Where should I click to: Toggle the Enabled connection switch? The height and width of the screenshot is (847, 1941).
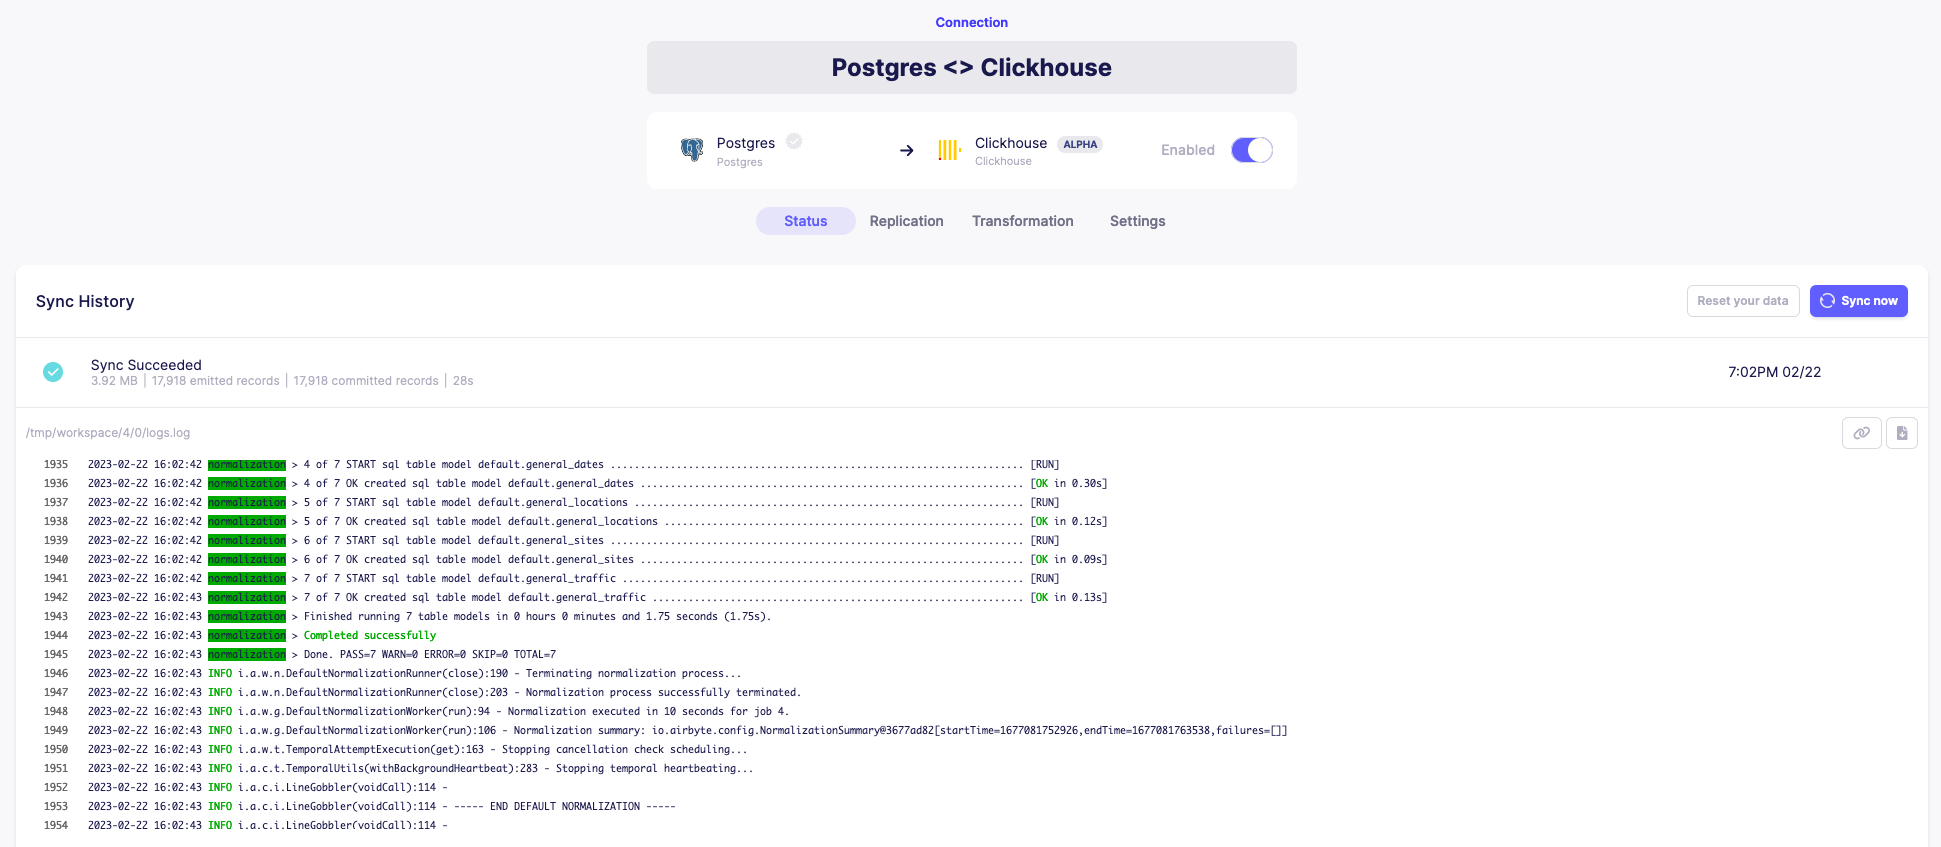point(1252,150)
